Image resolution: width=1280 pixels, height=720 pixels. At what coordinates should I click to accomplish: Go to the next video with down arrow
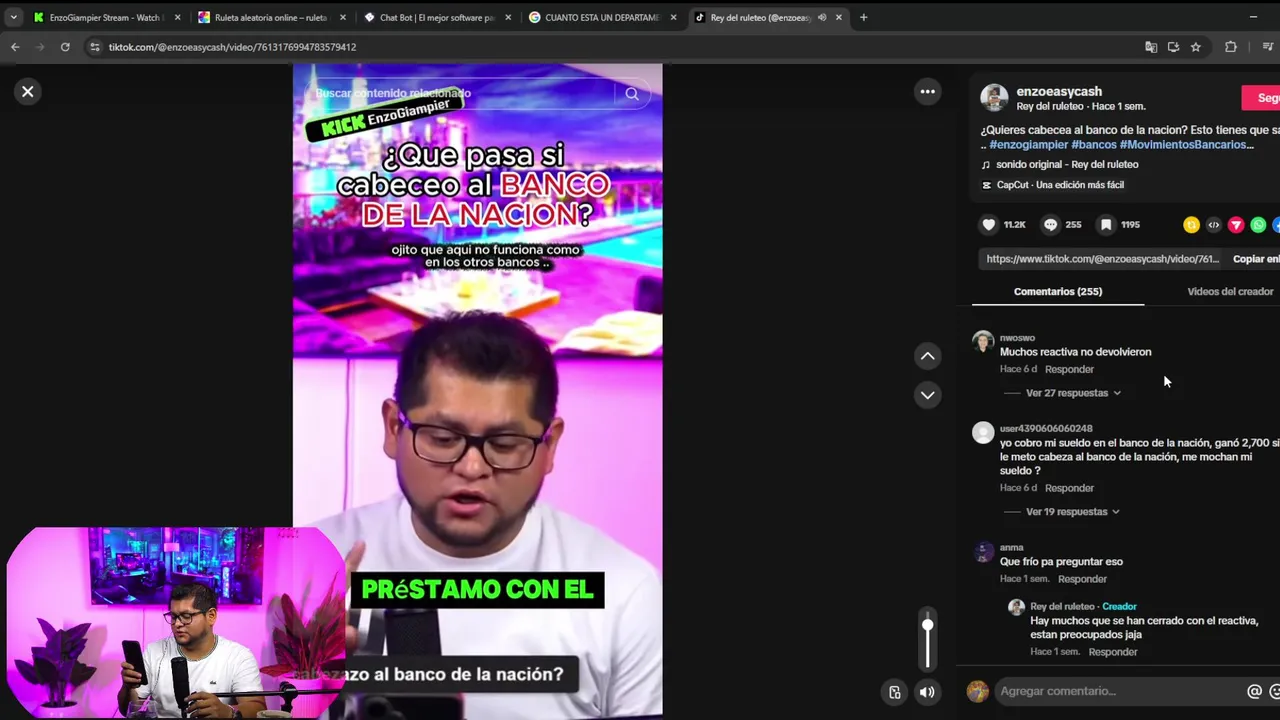(x=928, y=395)
